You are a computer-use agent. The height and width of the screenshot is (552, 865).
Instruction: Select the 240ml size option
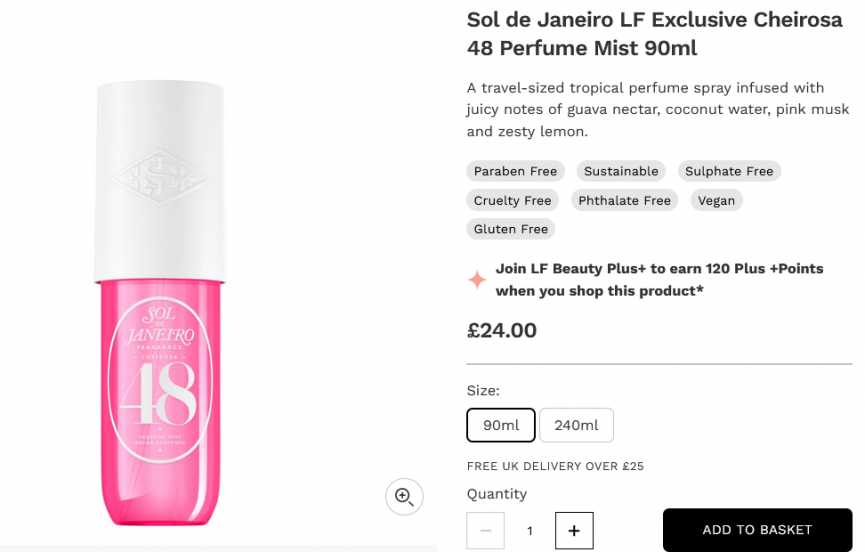pyautogui.click(x=576, y=425)
